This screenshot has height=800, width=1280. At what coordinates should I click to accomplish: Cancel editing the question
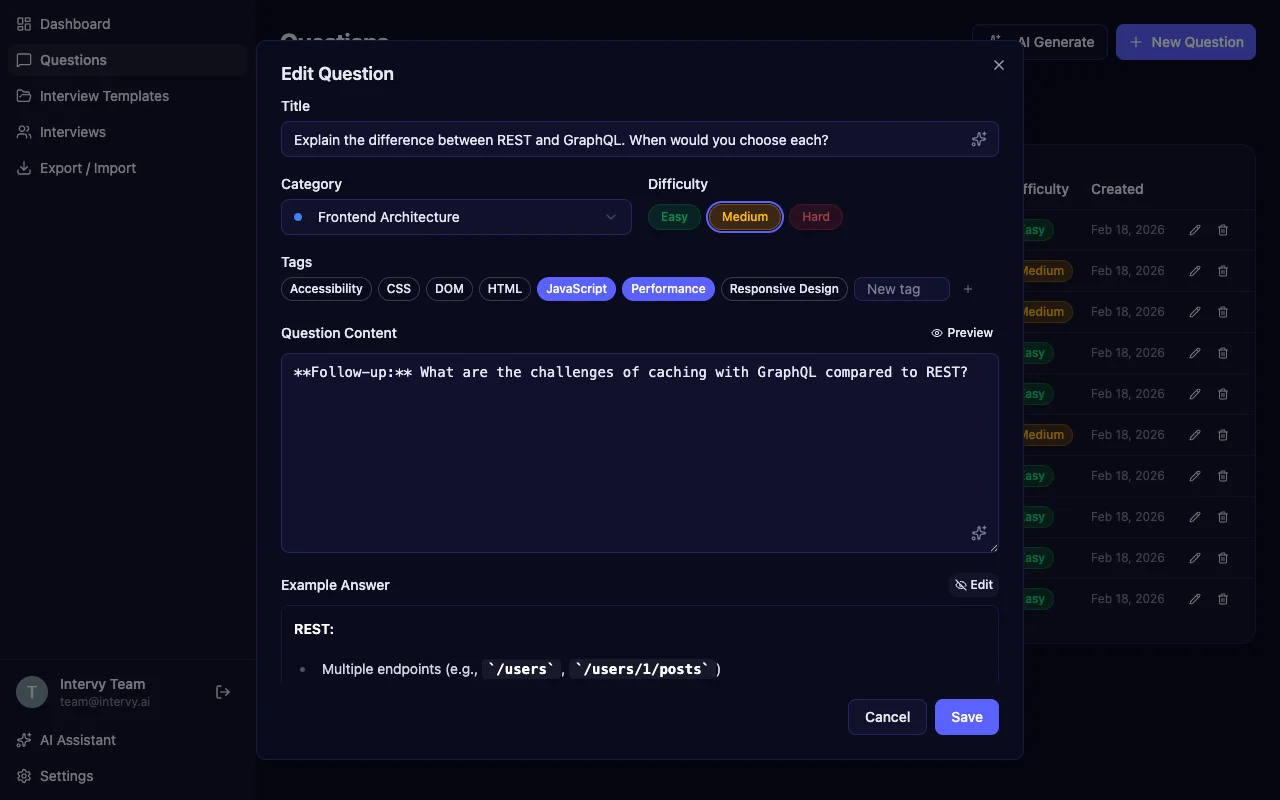tap(886, 717)
